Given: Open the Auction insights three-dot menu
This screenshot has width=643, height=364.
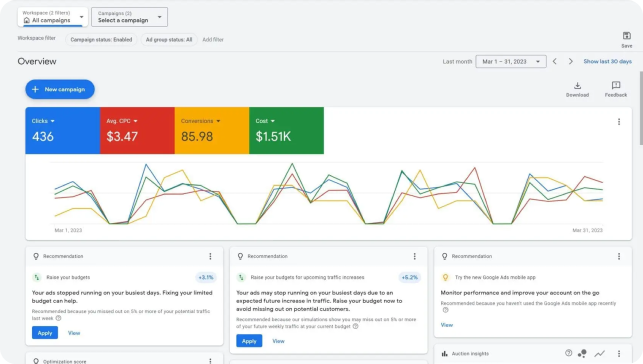Looking at the screenshot, I should pyautogui.click(x=619, y=353).
